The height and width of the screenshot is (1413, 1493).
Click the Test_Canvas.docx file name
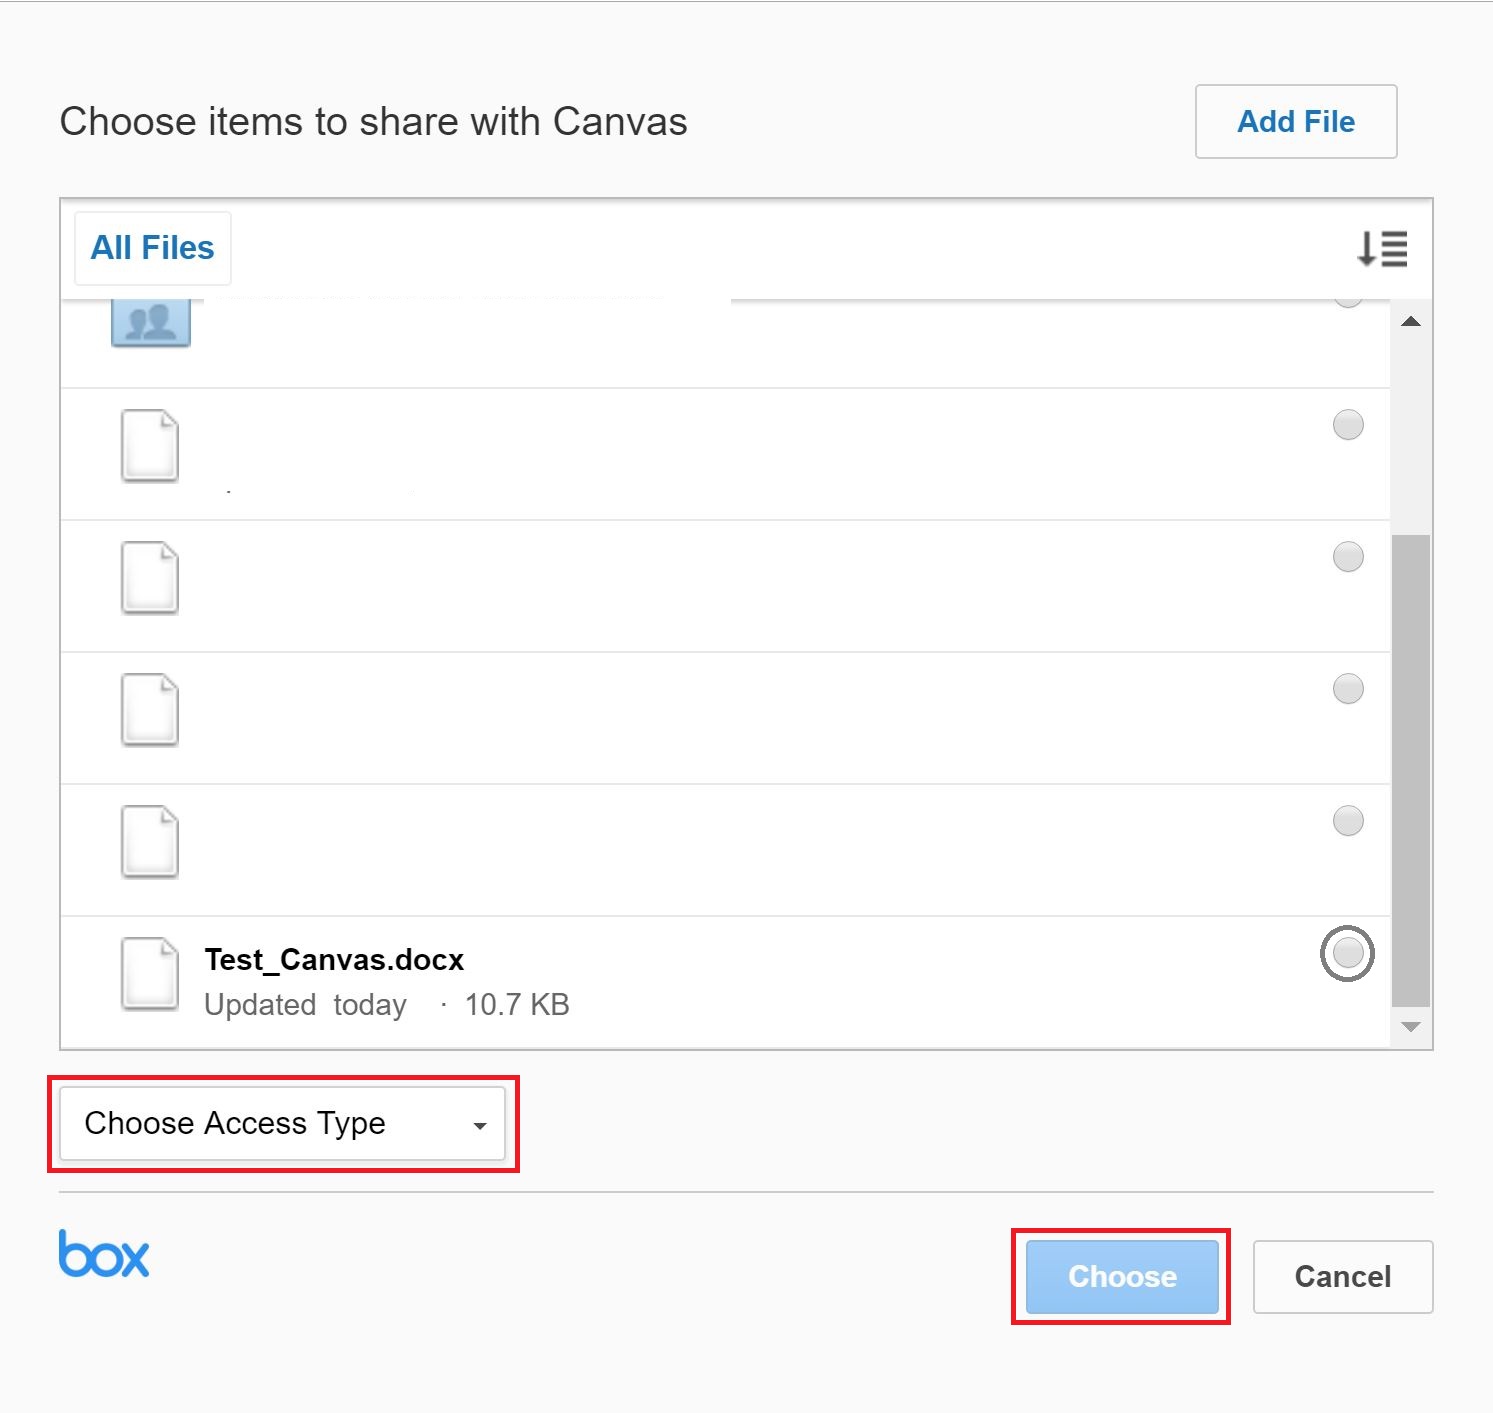pyautogui.click(x=334, y=960)
